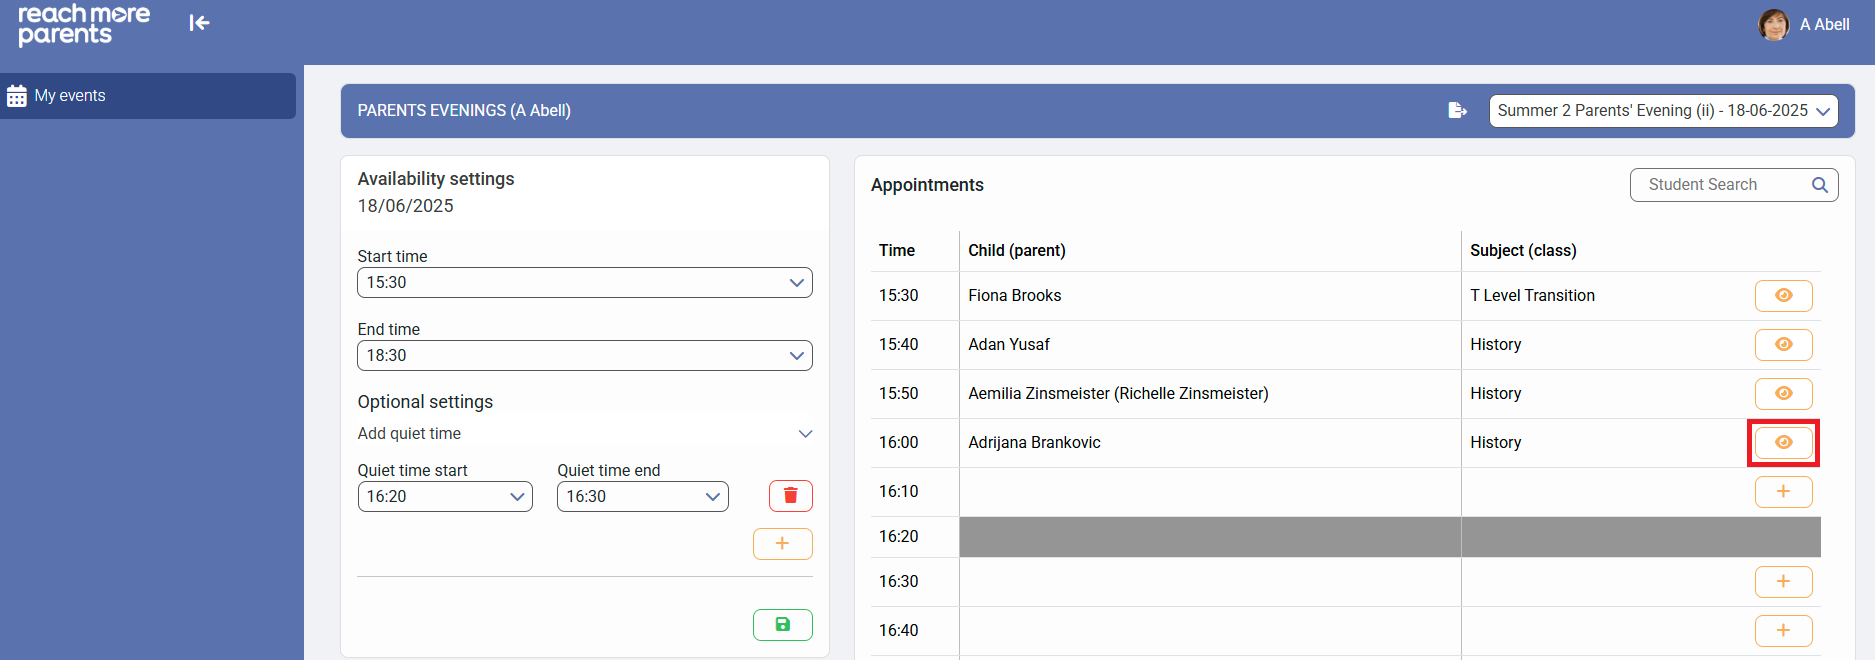Open the Quiet time end dropdown

(642, 497)
